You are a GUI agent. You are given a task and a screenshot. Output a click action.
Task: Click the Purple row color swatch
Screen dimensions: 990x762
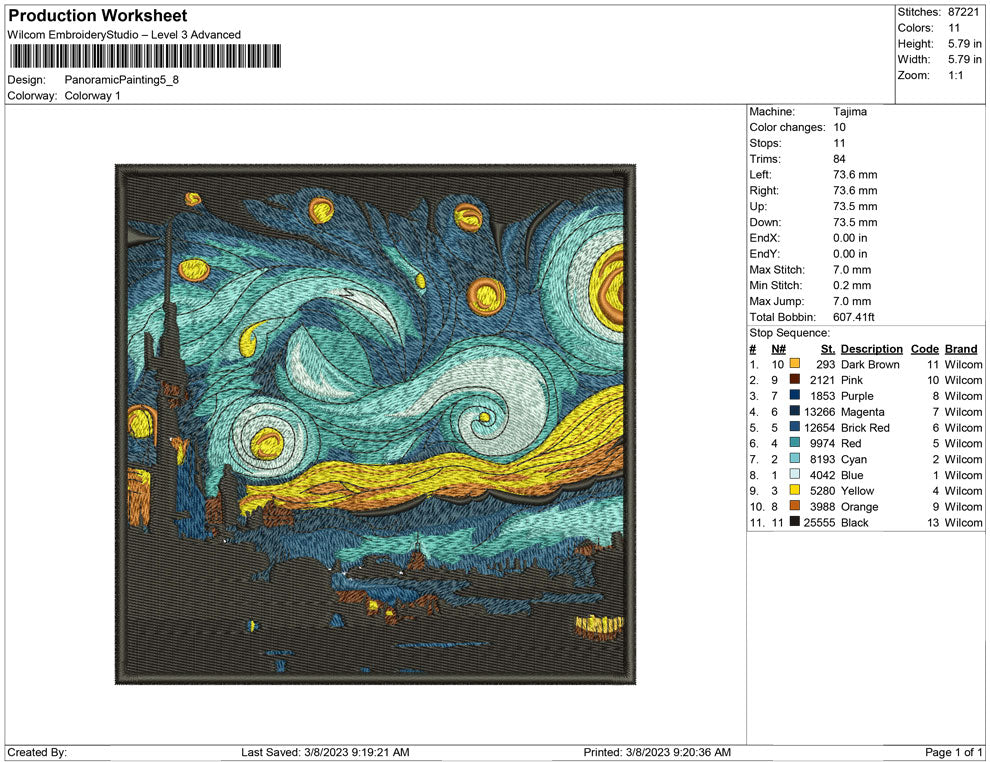tap(795, 395)
